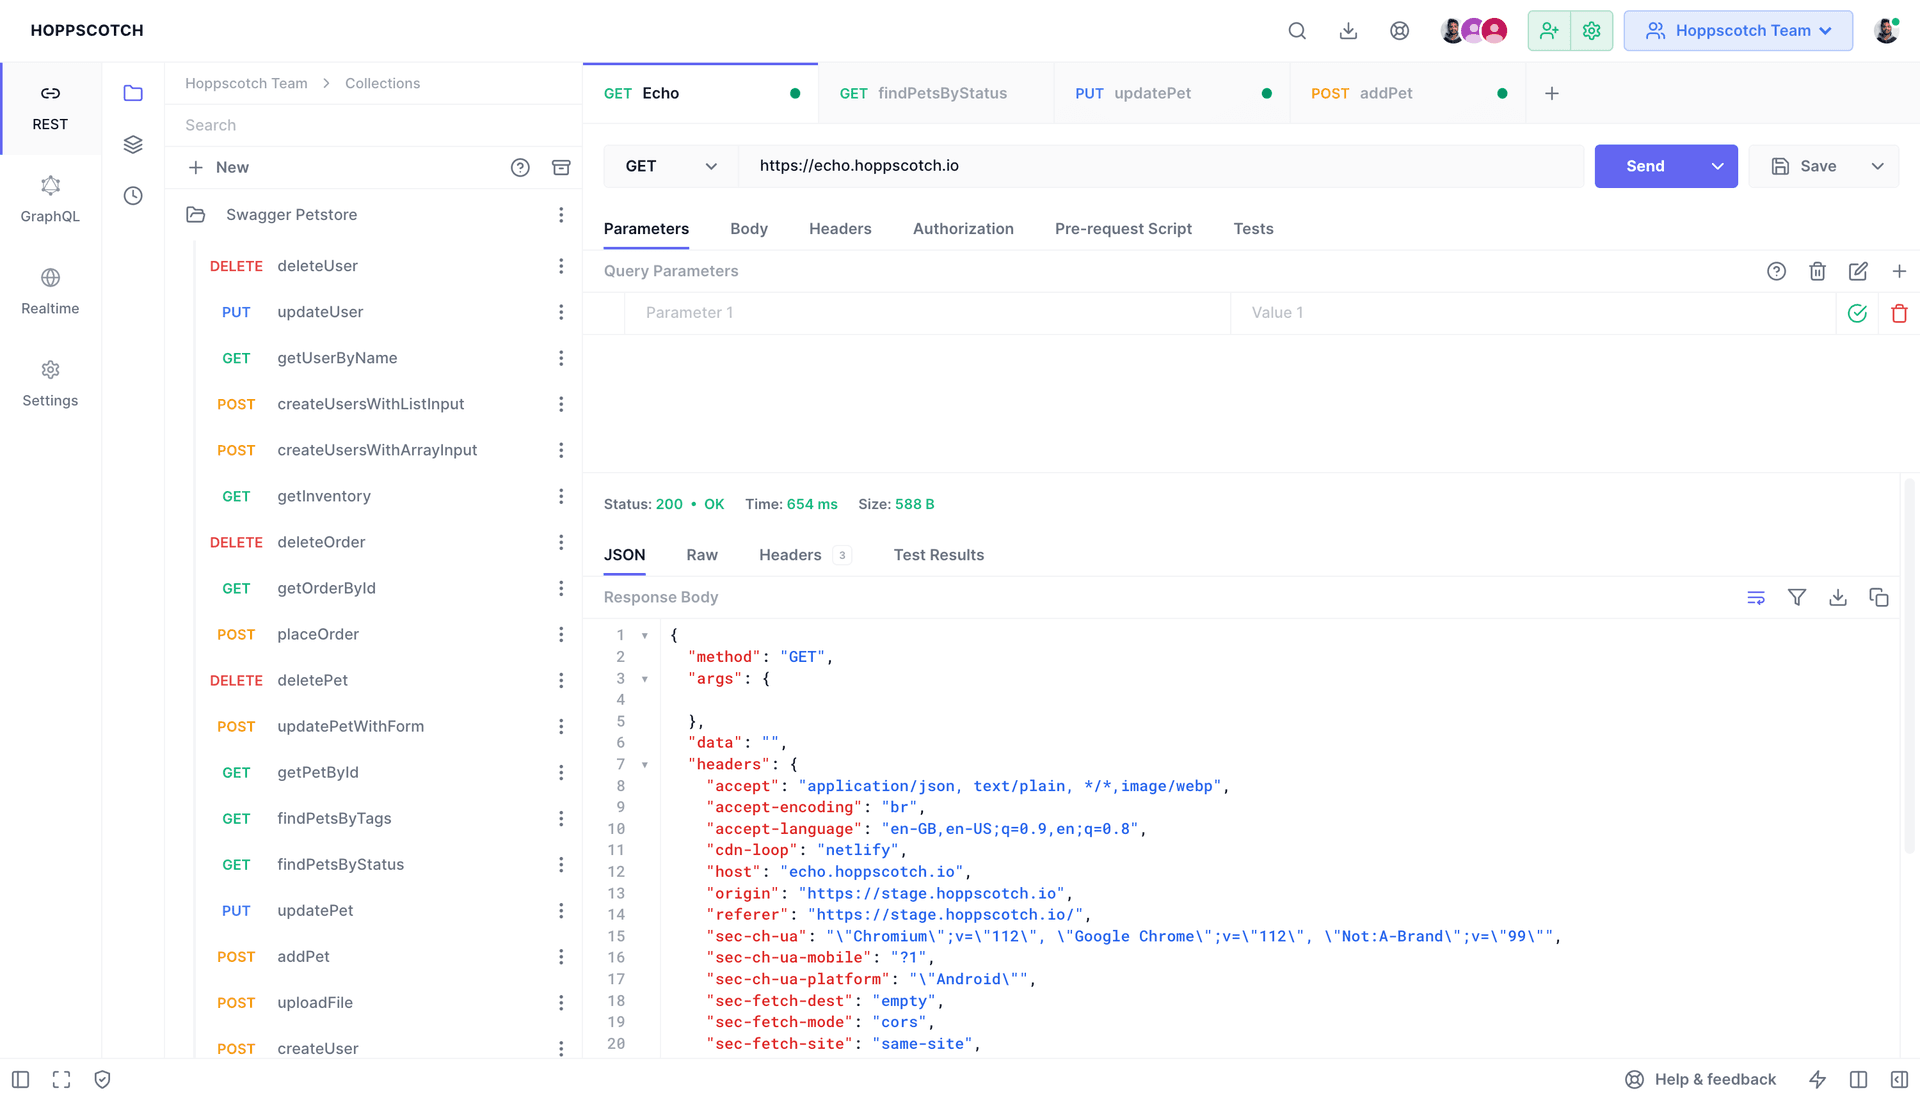The image size is (1920, 1100).
Task: Click the Send button
Action: (1645, 166)
